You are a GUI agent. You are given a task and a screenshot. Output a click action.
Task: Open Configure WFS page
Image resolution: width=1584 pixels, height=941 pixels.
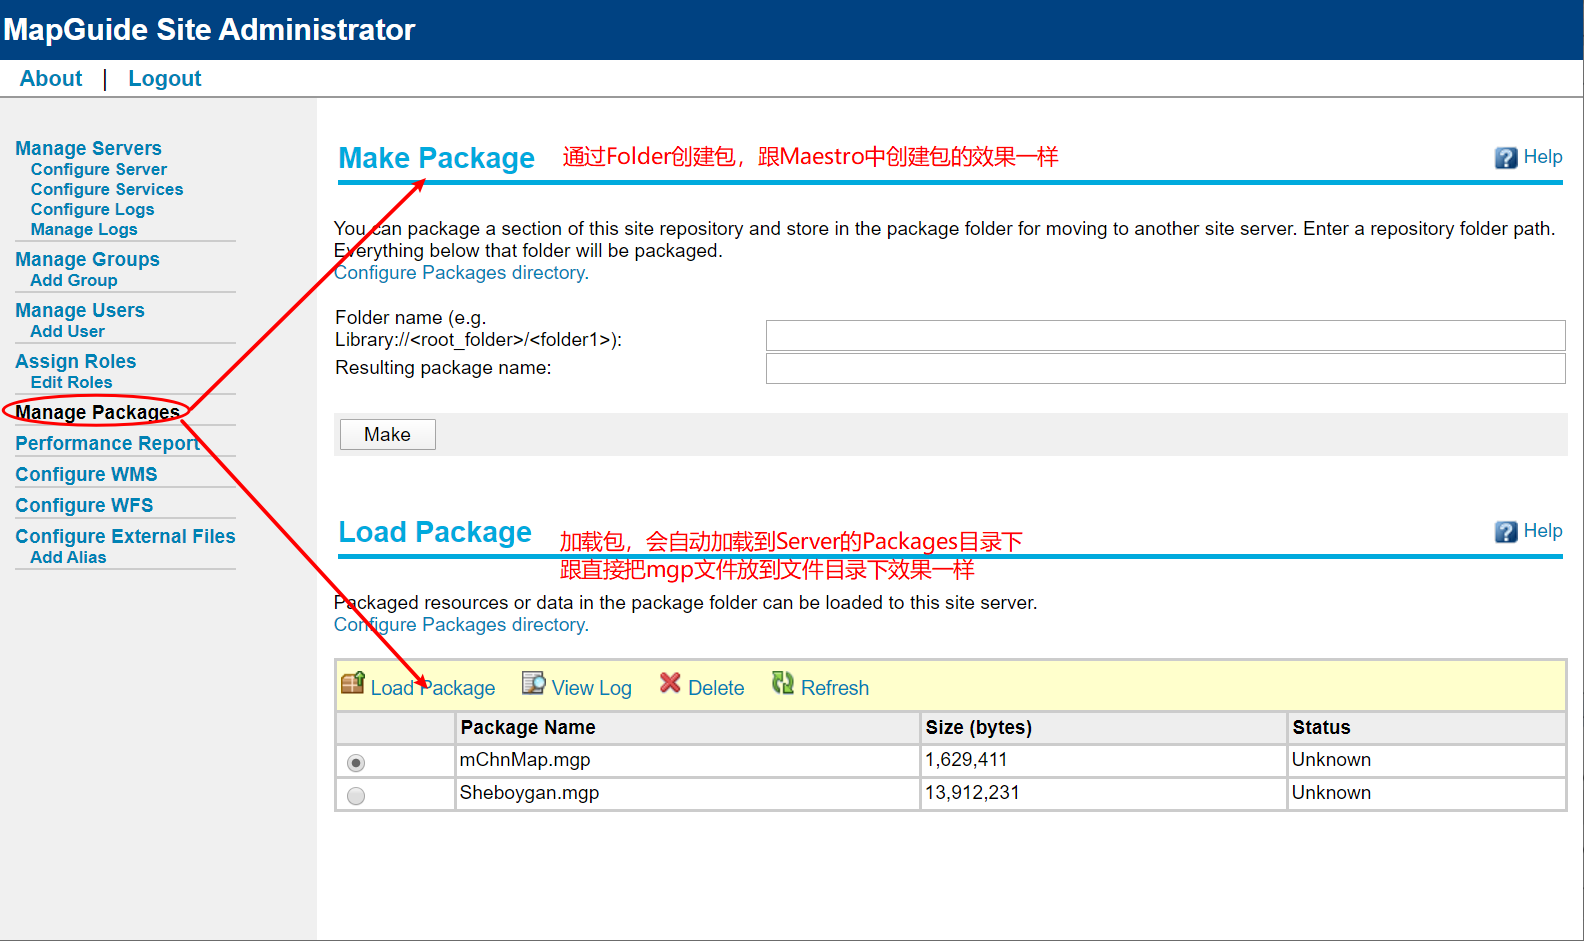(84, 505)
